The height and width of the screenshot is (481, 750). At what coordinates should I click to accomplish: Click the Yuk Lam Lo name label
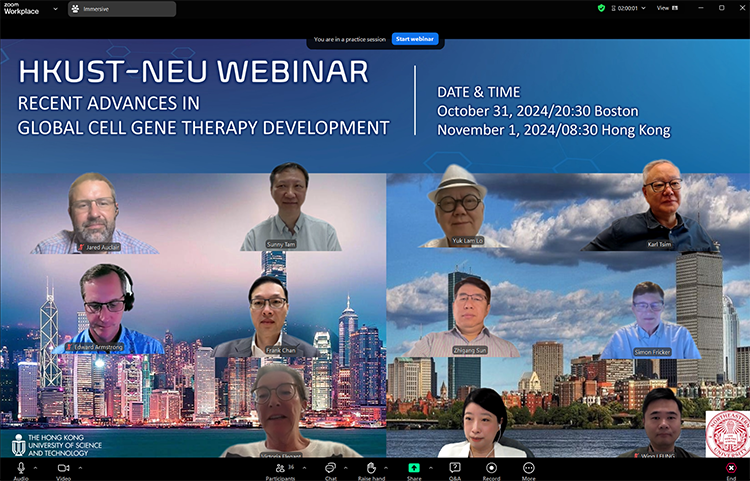point(467,240)
